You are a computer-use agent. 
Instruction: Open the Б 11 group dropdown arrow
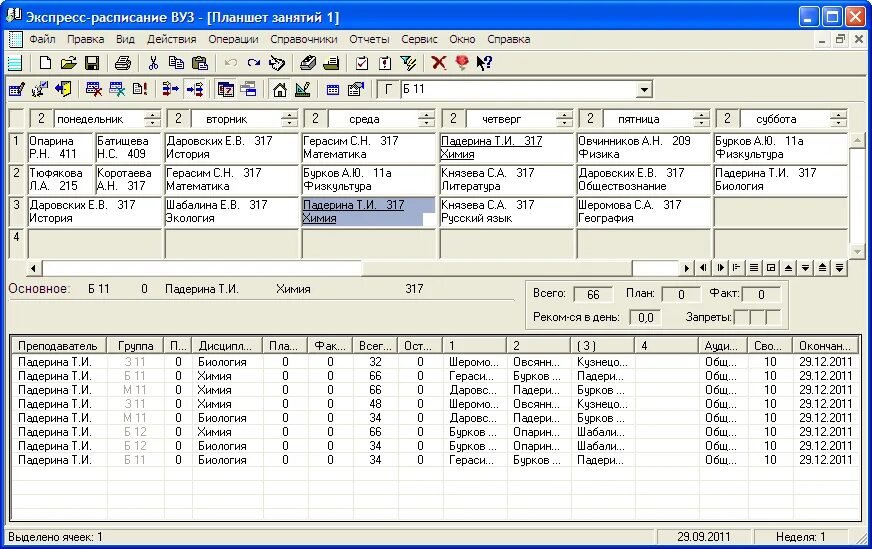(644, 90)
